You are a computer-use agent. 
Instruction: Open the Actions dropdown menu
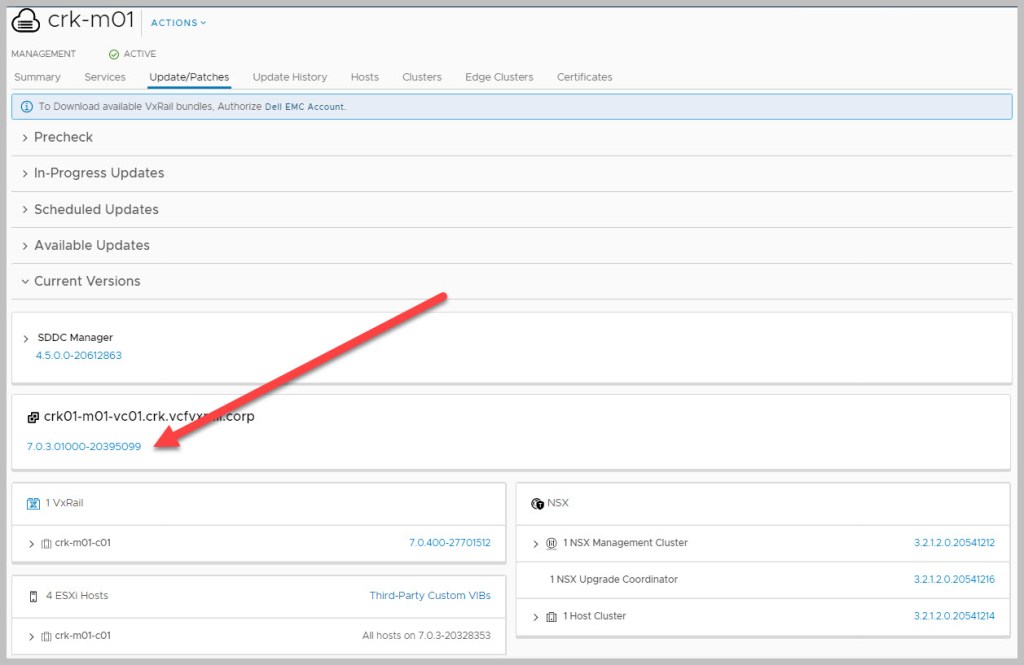pos(178,23)
